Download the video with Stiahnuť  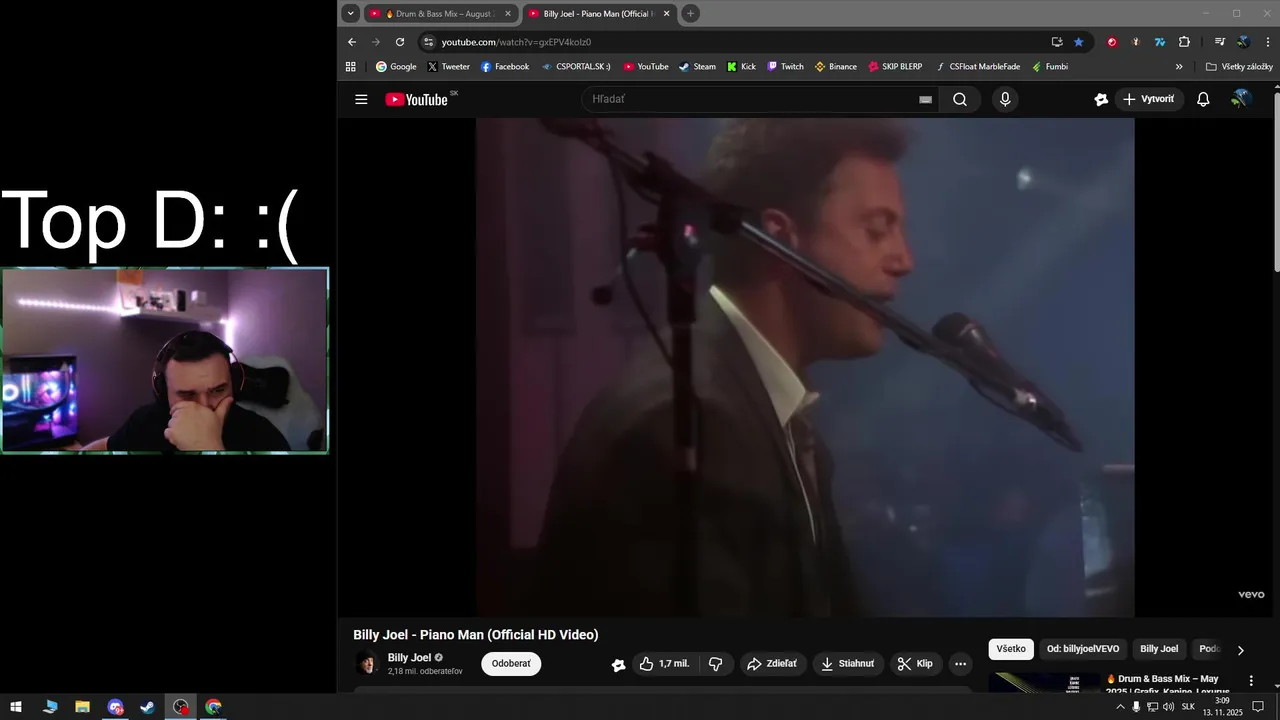(847, 664)
